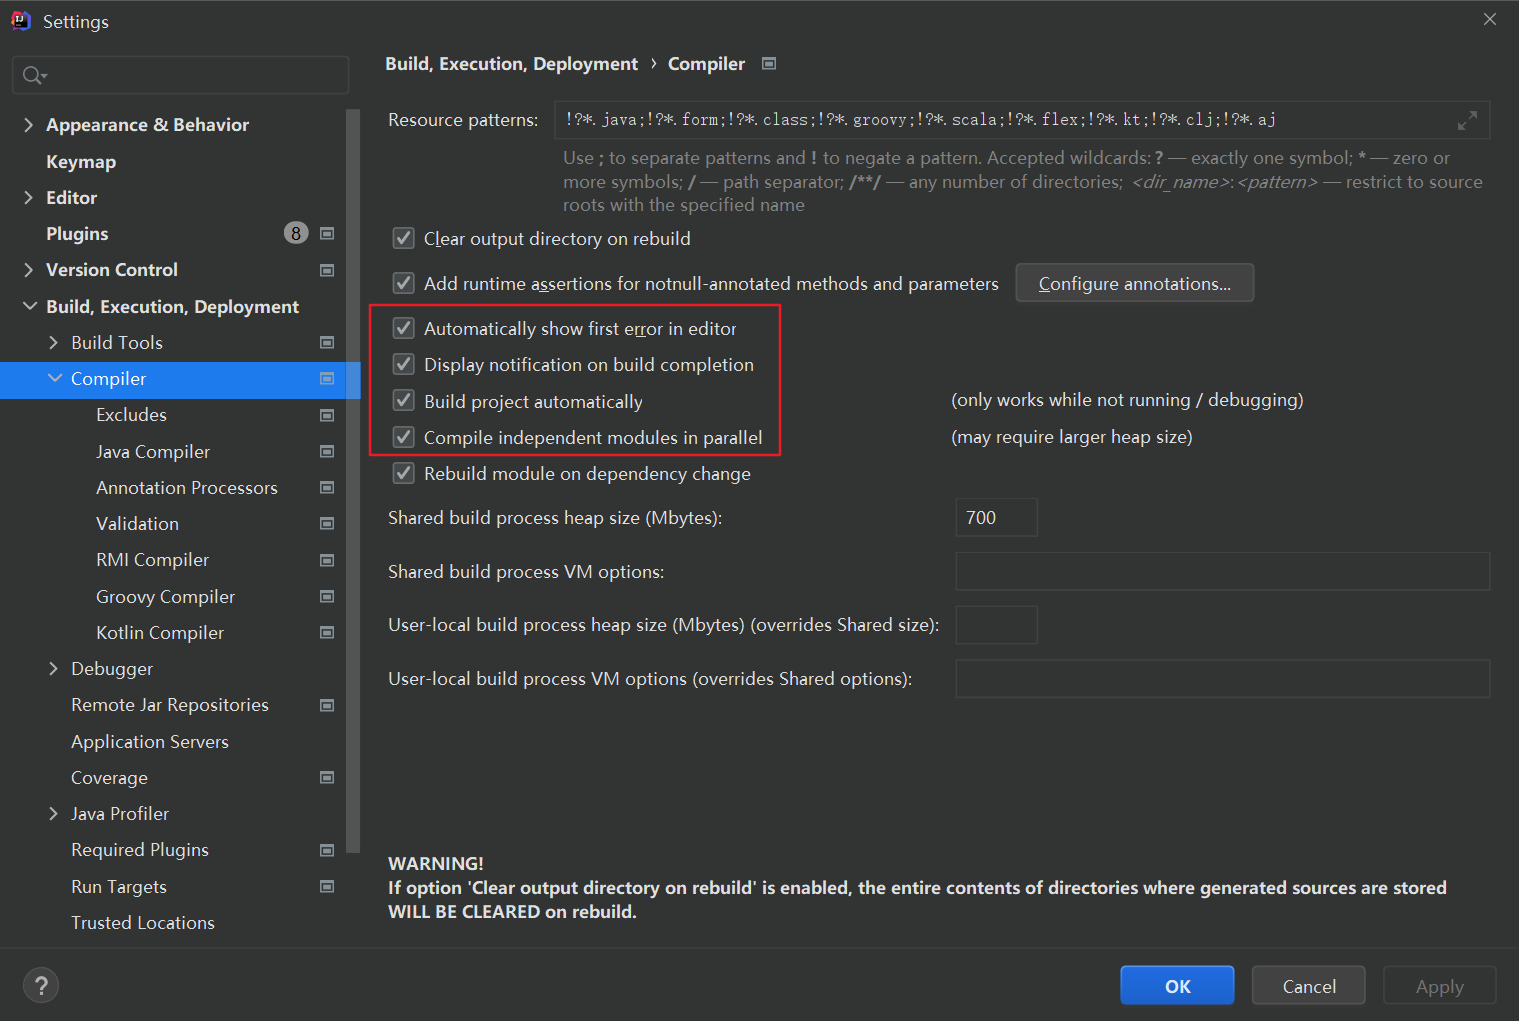Viewport: 1519px width, 1021px height.
Task: Click the project settings icon beside Coverage
Action: pos(327,778)
